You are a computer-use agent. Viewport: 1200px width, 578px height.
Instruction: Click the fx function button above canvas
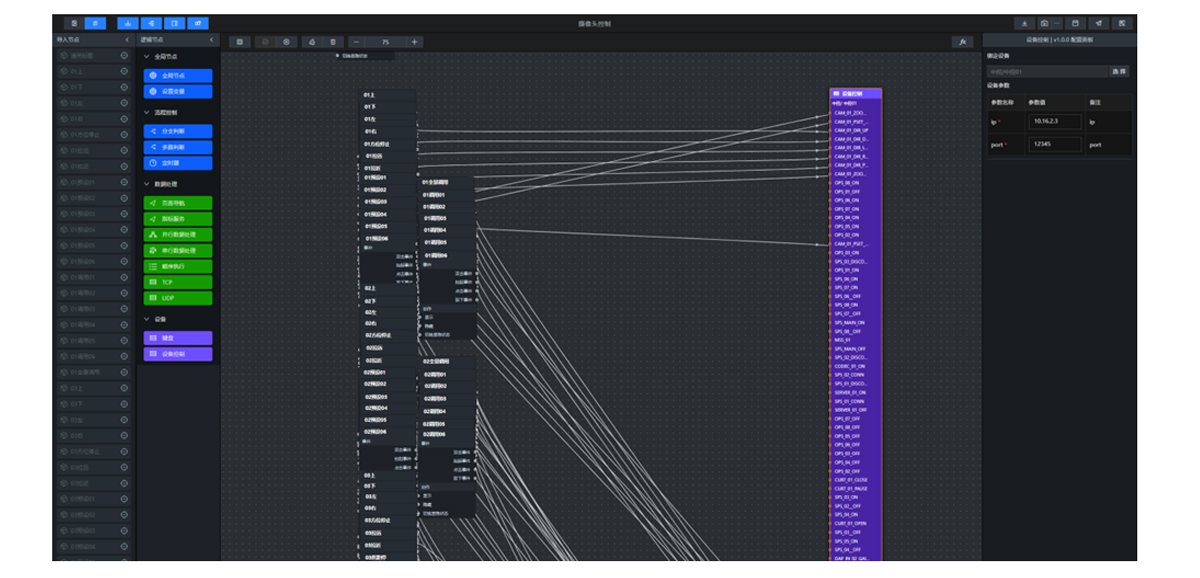tap(962, 42)
